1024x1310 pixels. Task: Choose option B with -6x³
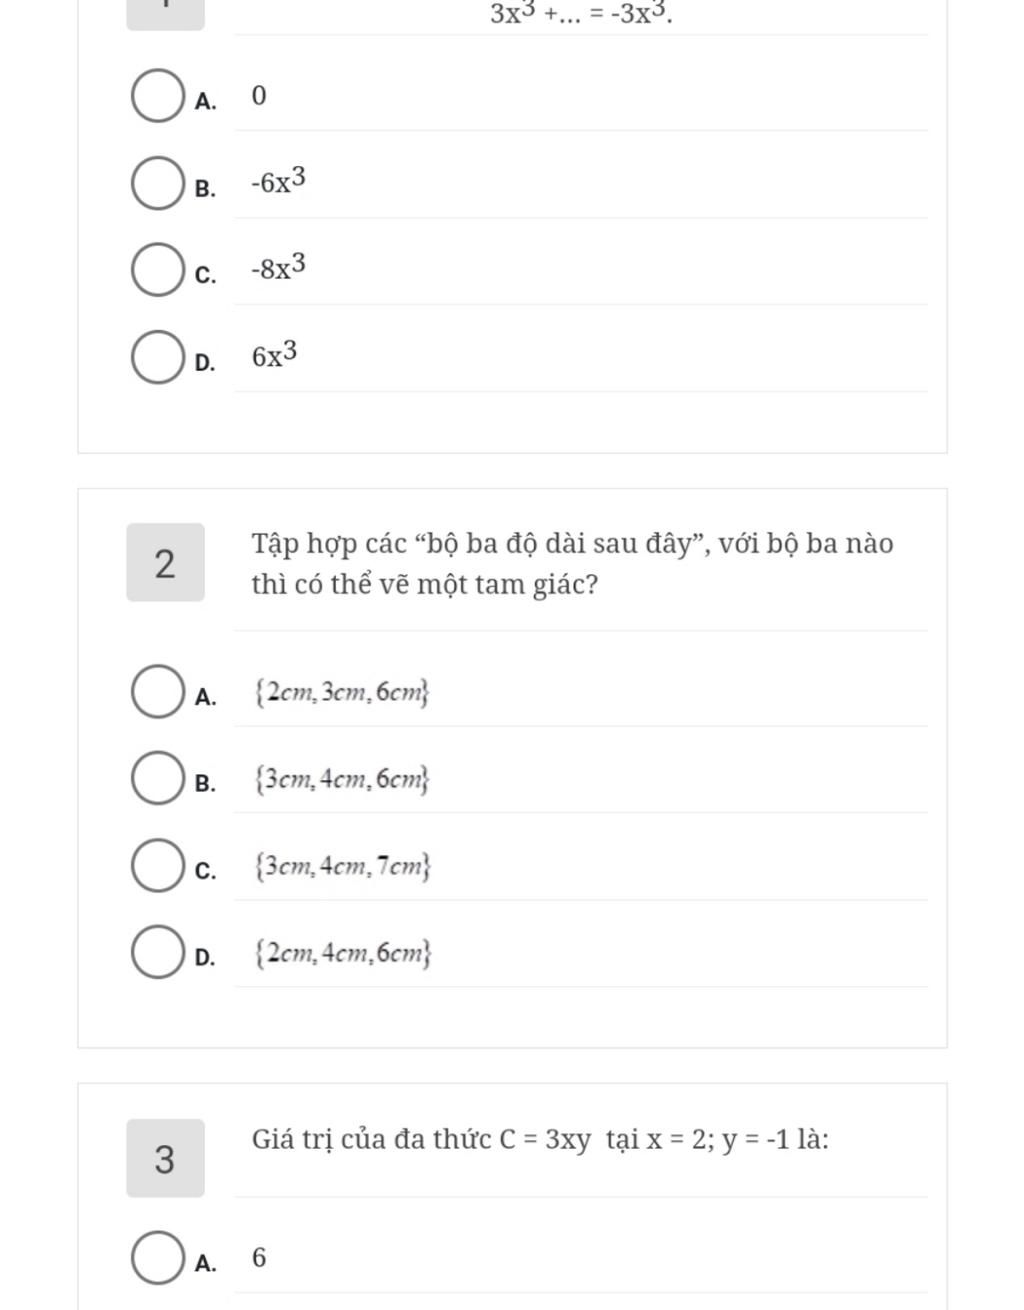click(157, 184)
